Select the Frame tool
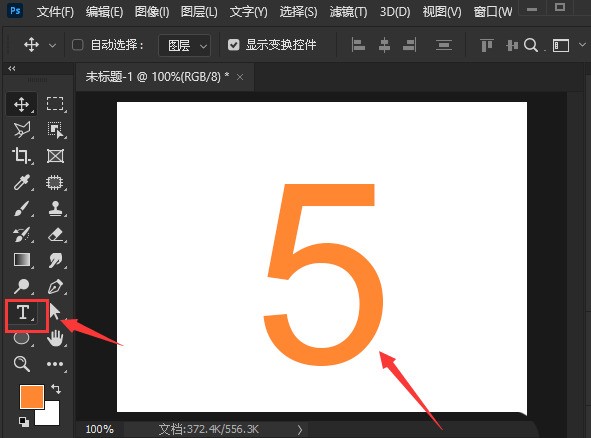The image size is (591, 438). (55, 156)
